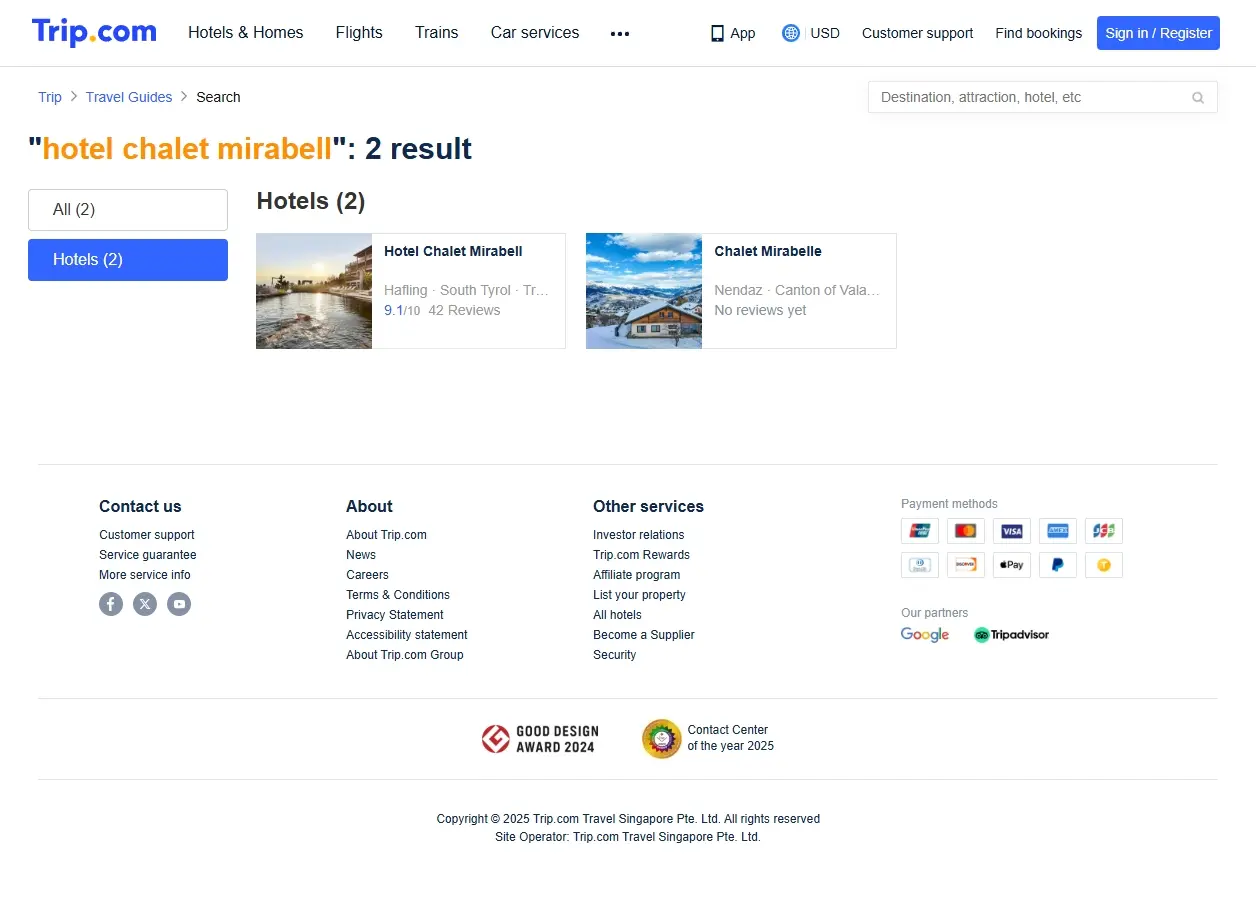Click the Nendaz · Canton of Valais location text
This screenshot has height=921, width=1256.
(797, 290)
